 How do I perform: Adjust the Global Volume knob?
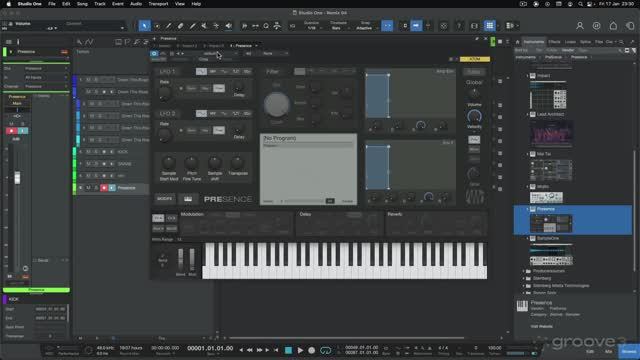[x=474, y=117]
